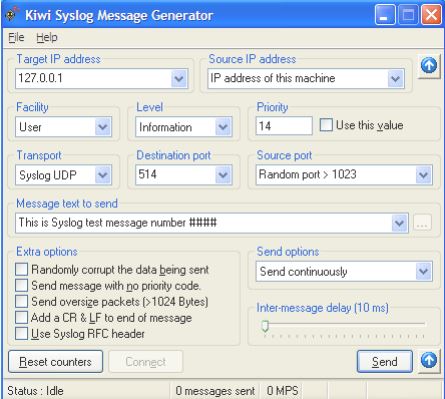This screenshot has width=445, height=399.
Task: Open the Help menu
Action: pos(47,37)
